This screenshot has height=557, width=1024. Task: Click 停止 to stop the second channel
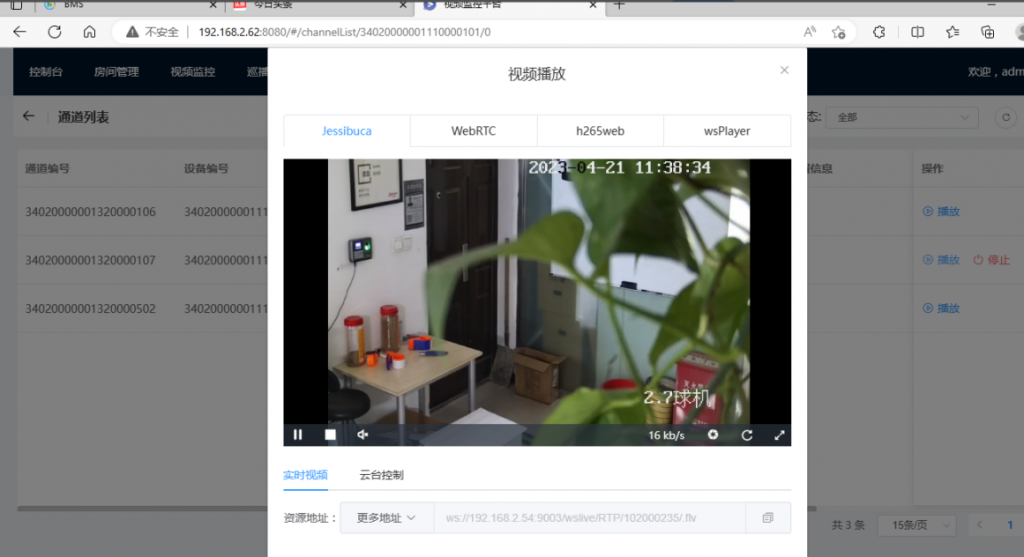(991, 260)
